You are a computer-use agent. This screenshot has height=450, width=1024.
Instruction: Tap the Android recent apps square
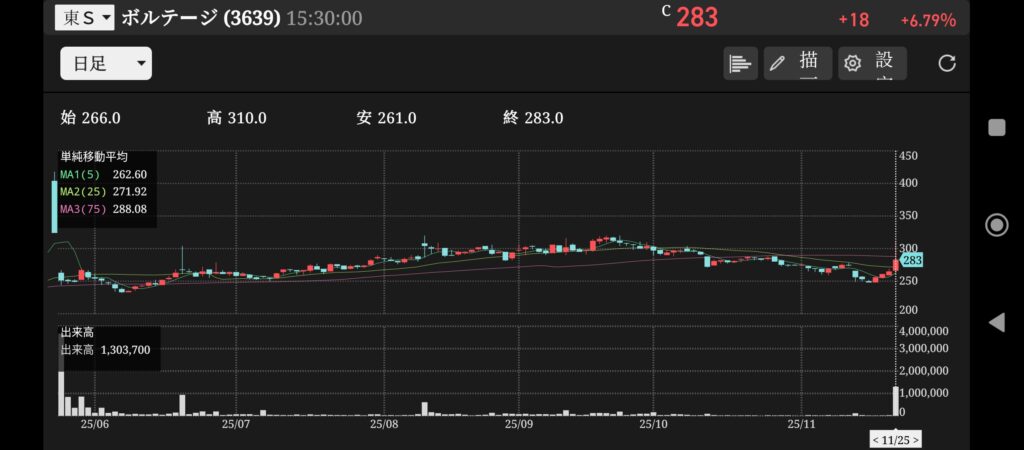point(996,127)
